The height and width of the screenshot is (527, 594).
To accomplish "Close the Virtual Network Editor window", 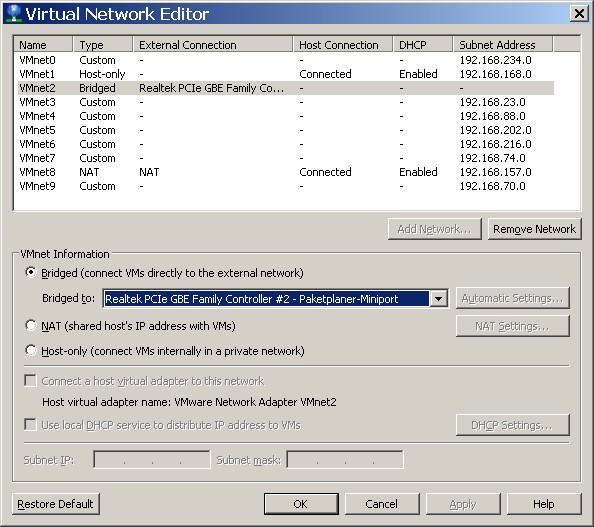I will 579,14.
